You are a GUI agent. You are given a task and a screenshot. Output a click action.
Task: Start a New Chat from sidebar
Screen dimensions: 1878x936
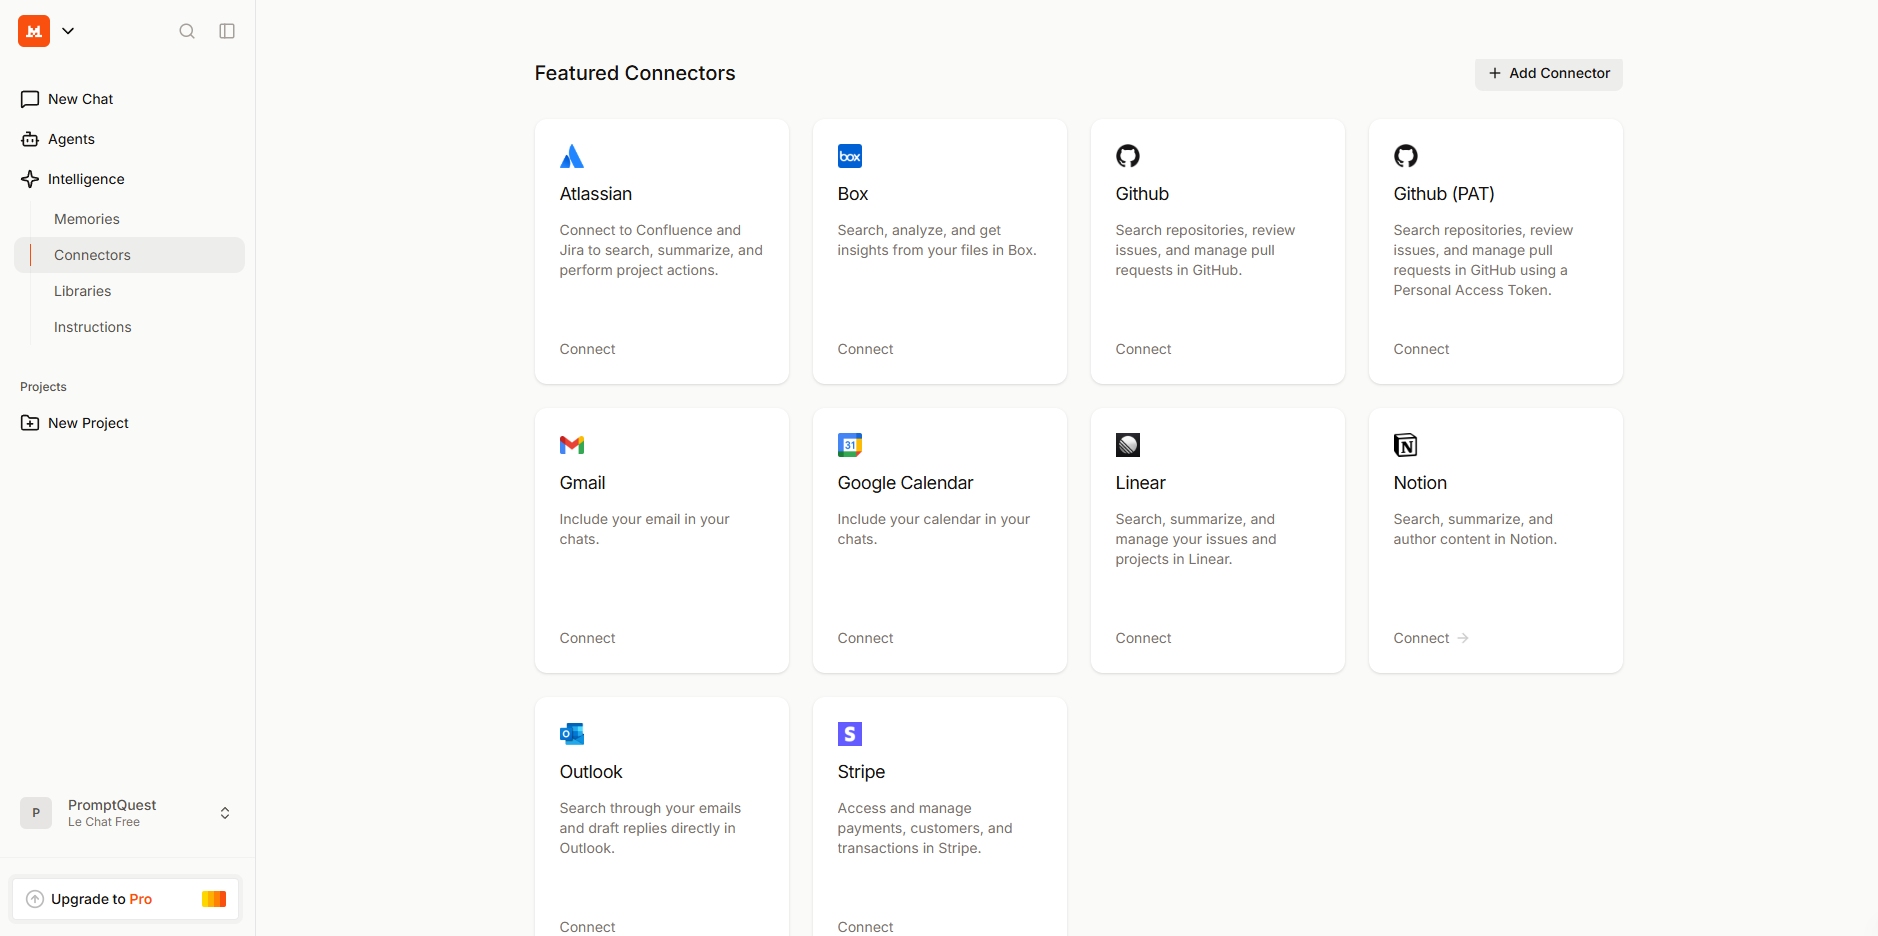(x=80, y=99)
